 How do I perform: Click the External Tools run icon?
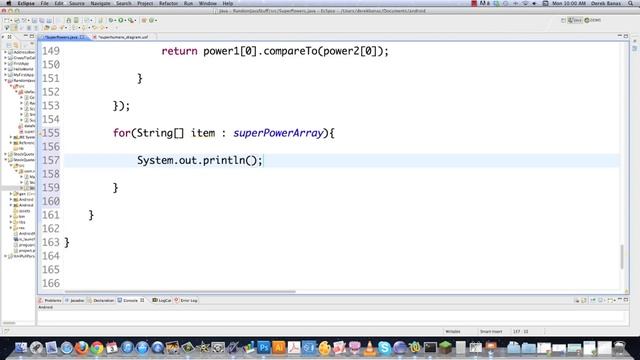(x=131, y=20)
